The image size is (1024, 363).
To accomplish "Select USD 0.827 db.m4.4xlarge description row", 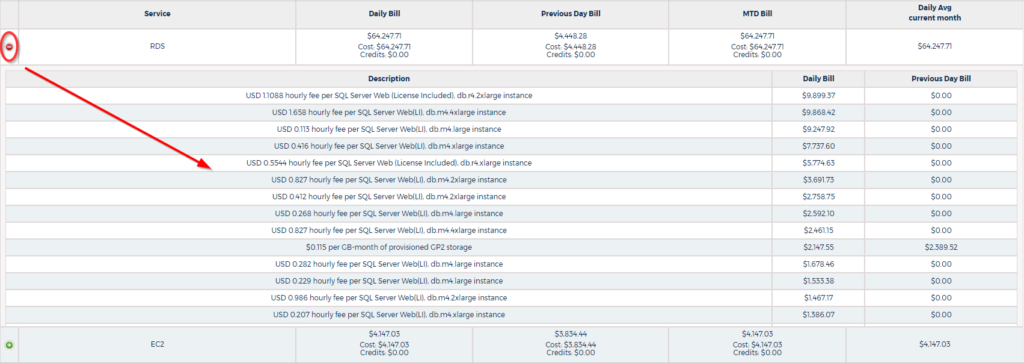I will (389, 230).
